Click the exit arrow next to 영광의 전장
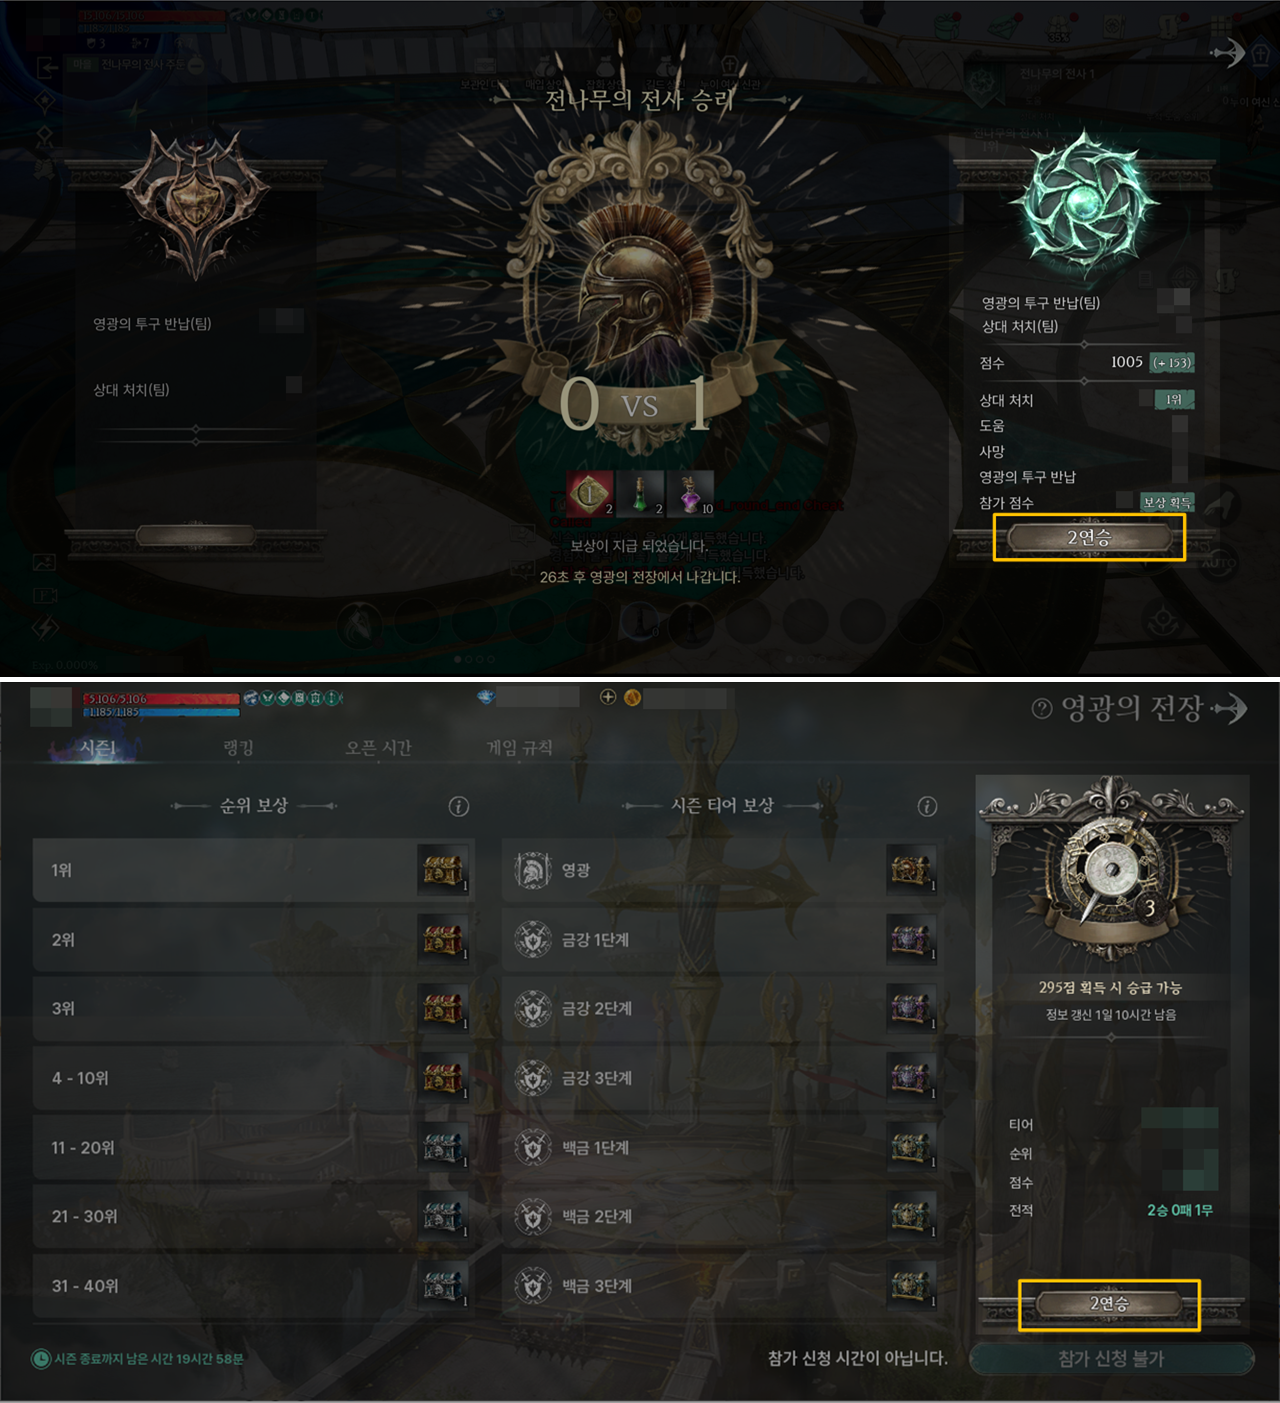 pos(1232,708)
